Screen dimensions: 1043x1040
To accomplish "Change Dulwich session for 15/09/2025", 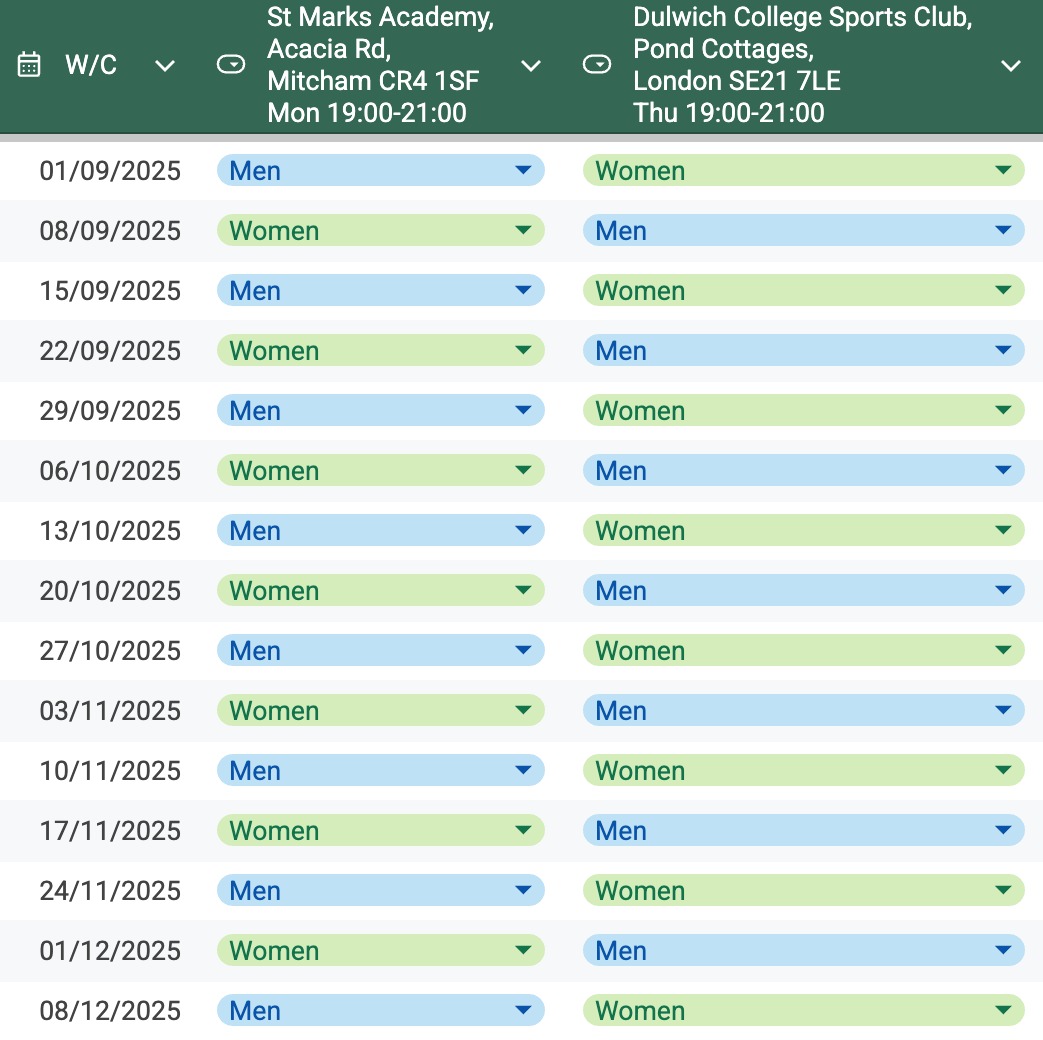I will tap(803, 291).
